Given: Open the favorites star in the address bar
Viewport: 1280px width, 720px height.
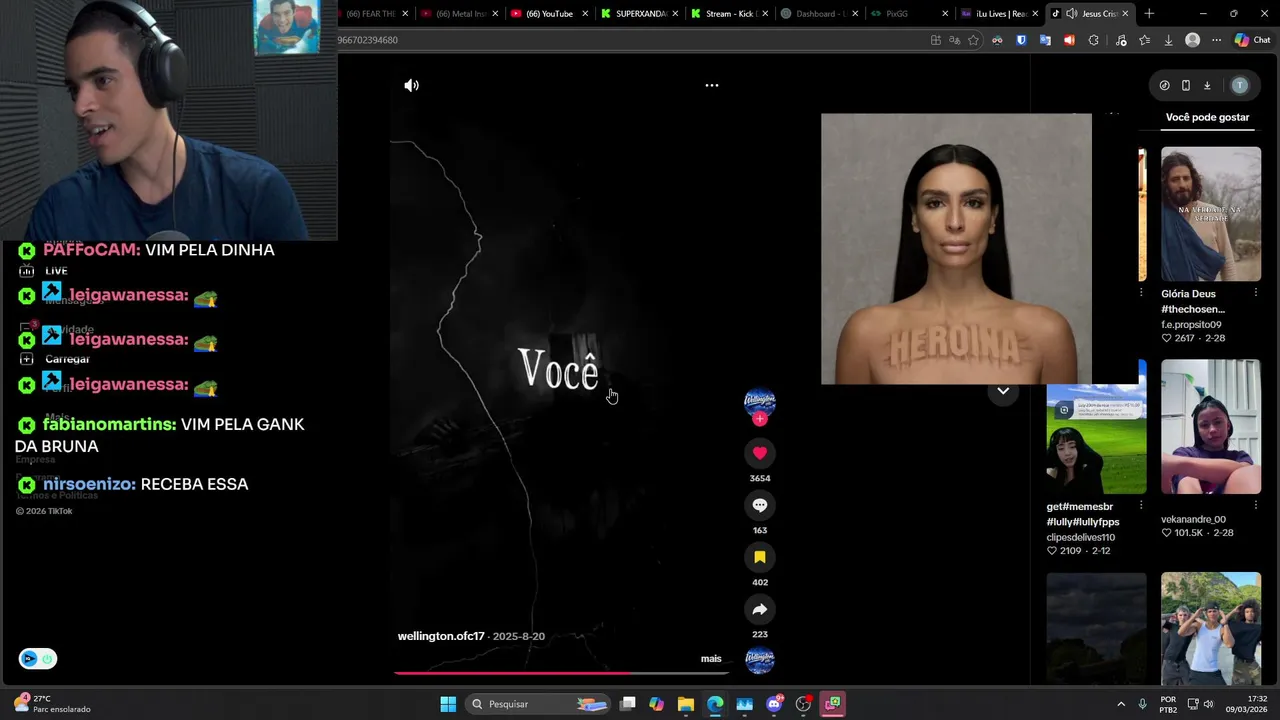Looking at the screenshot, I should coord(973,40).
